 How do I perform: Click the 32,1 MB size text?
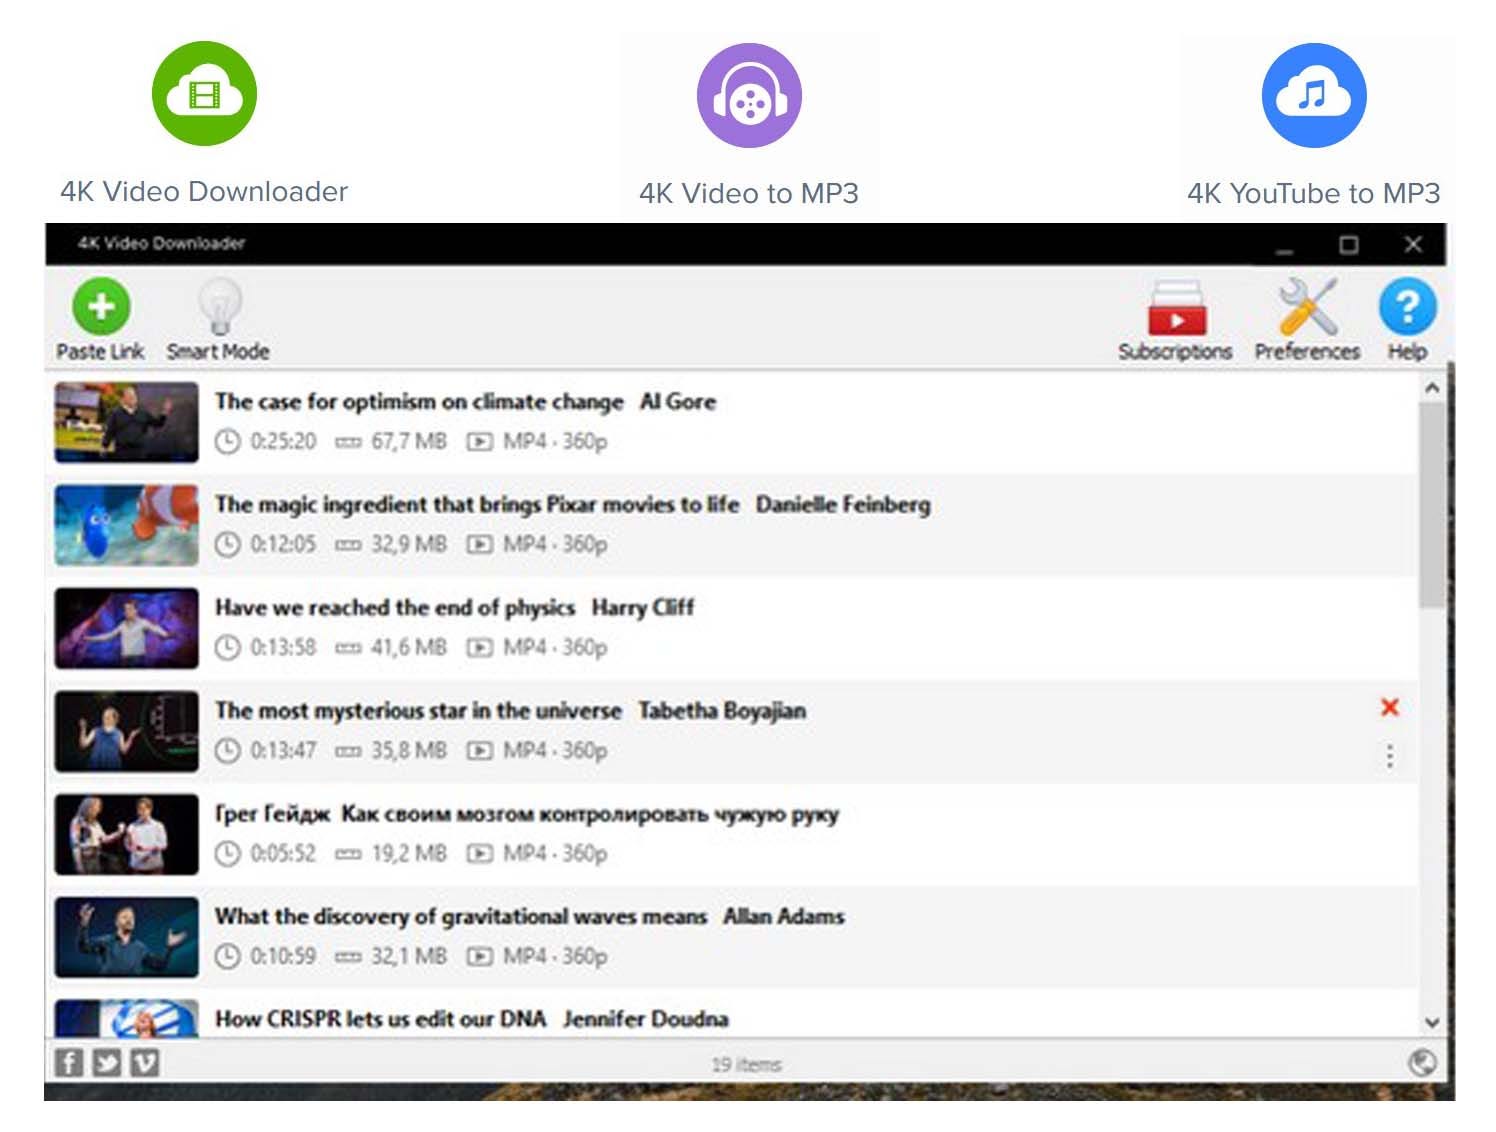[409, 956]
